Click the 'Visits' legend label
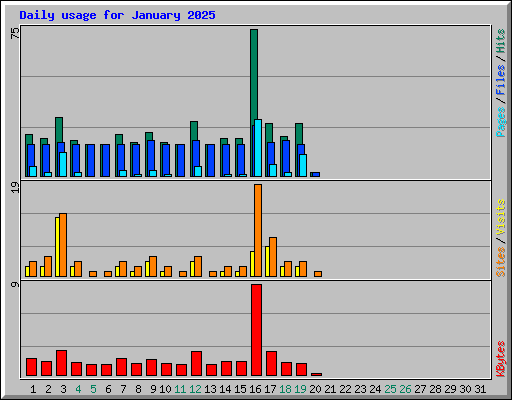Screen dimensions: 512x400 [501, 218]
